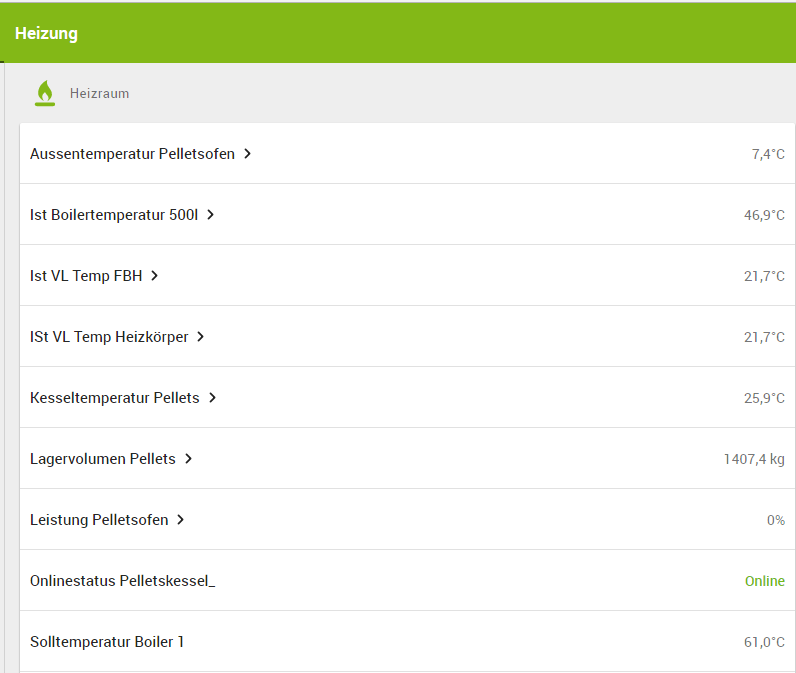Image resolution: width=796 pixels, height=673 pixels.
Task: Click Solltemperatur Boiler 1 label
Action: [107, 642]
